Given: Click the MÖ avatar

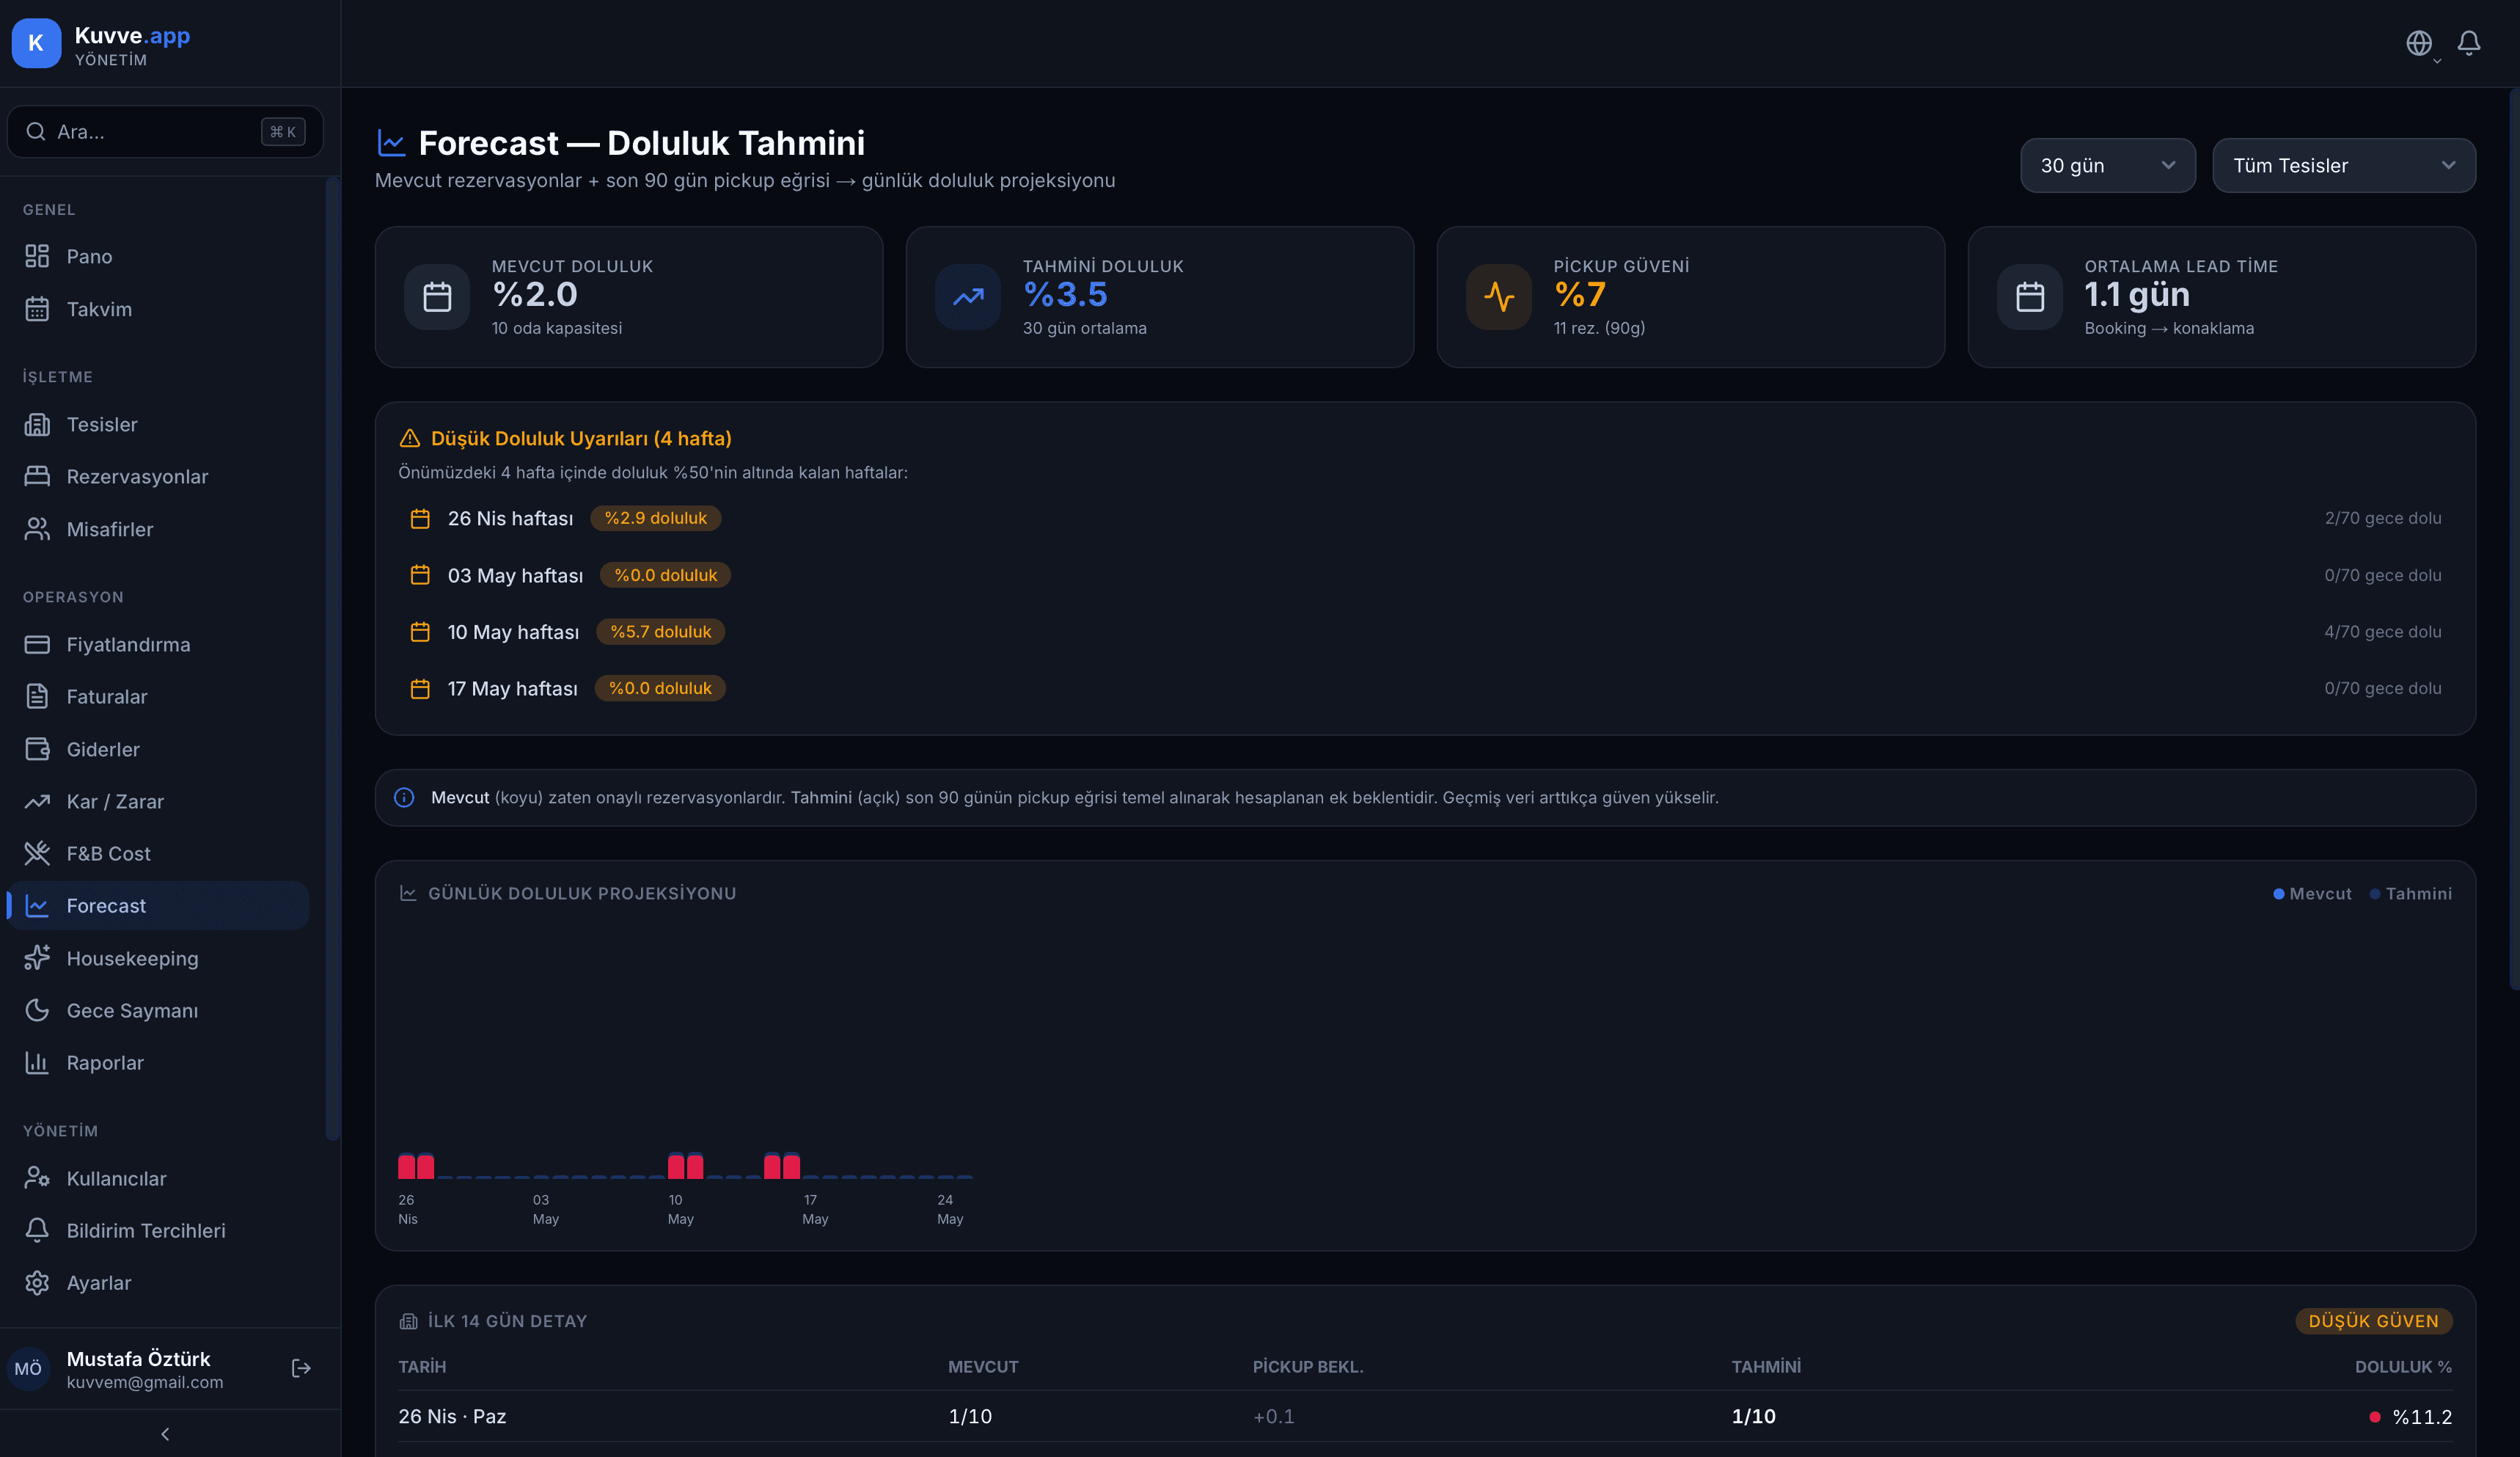Looking at the screenshot, I should click(28, 1368).
